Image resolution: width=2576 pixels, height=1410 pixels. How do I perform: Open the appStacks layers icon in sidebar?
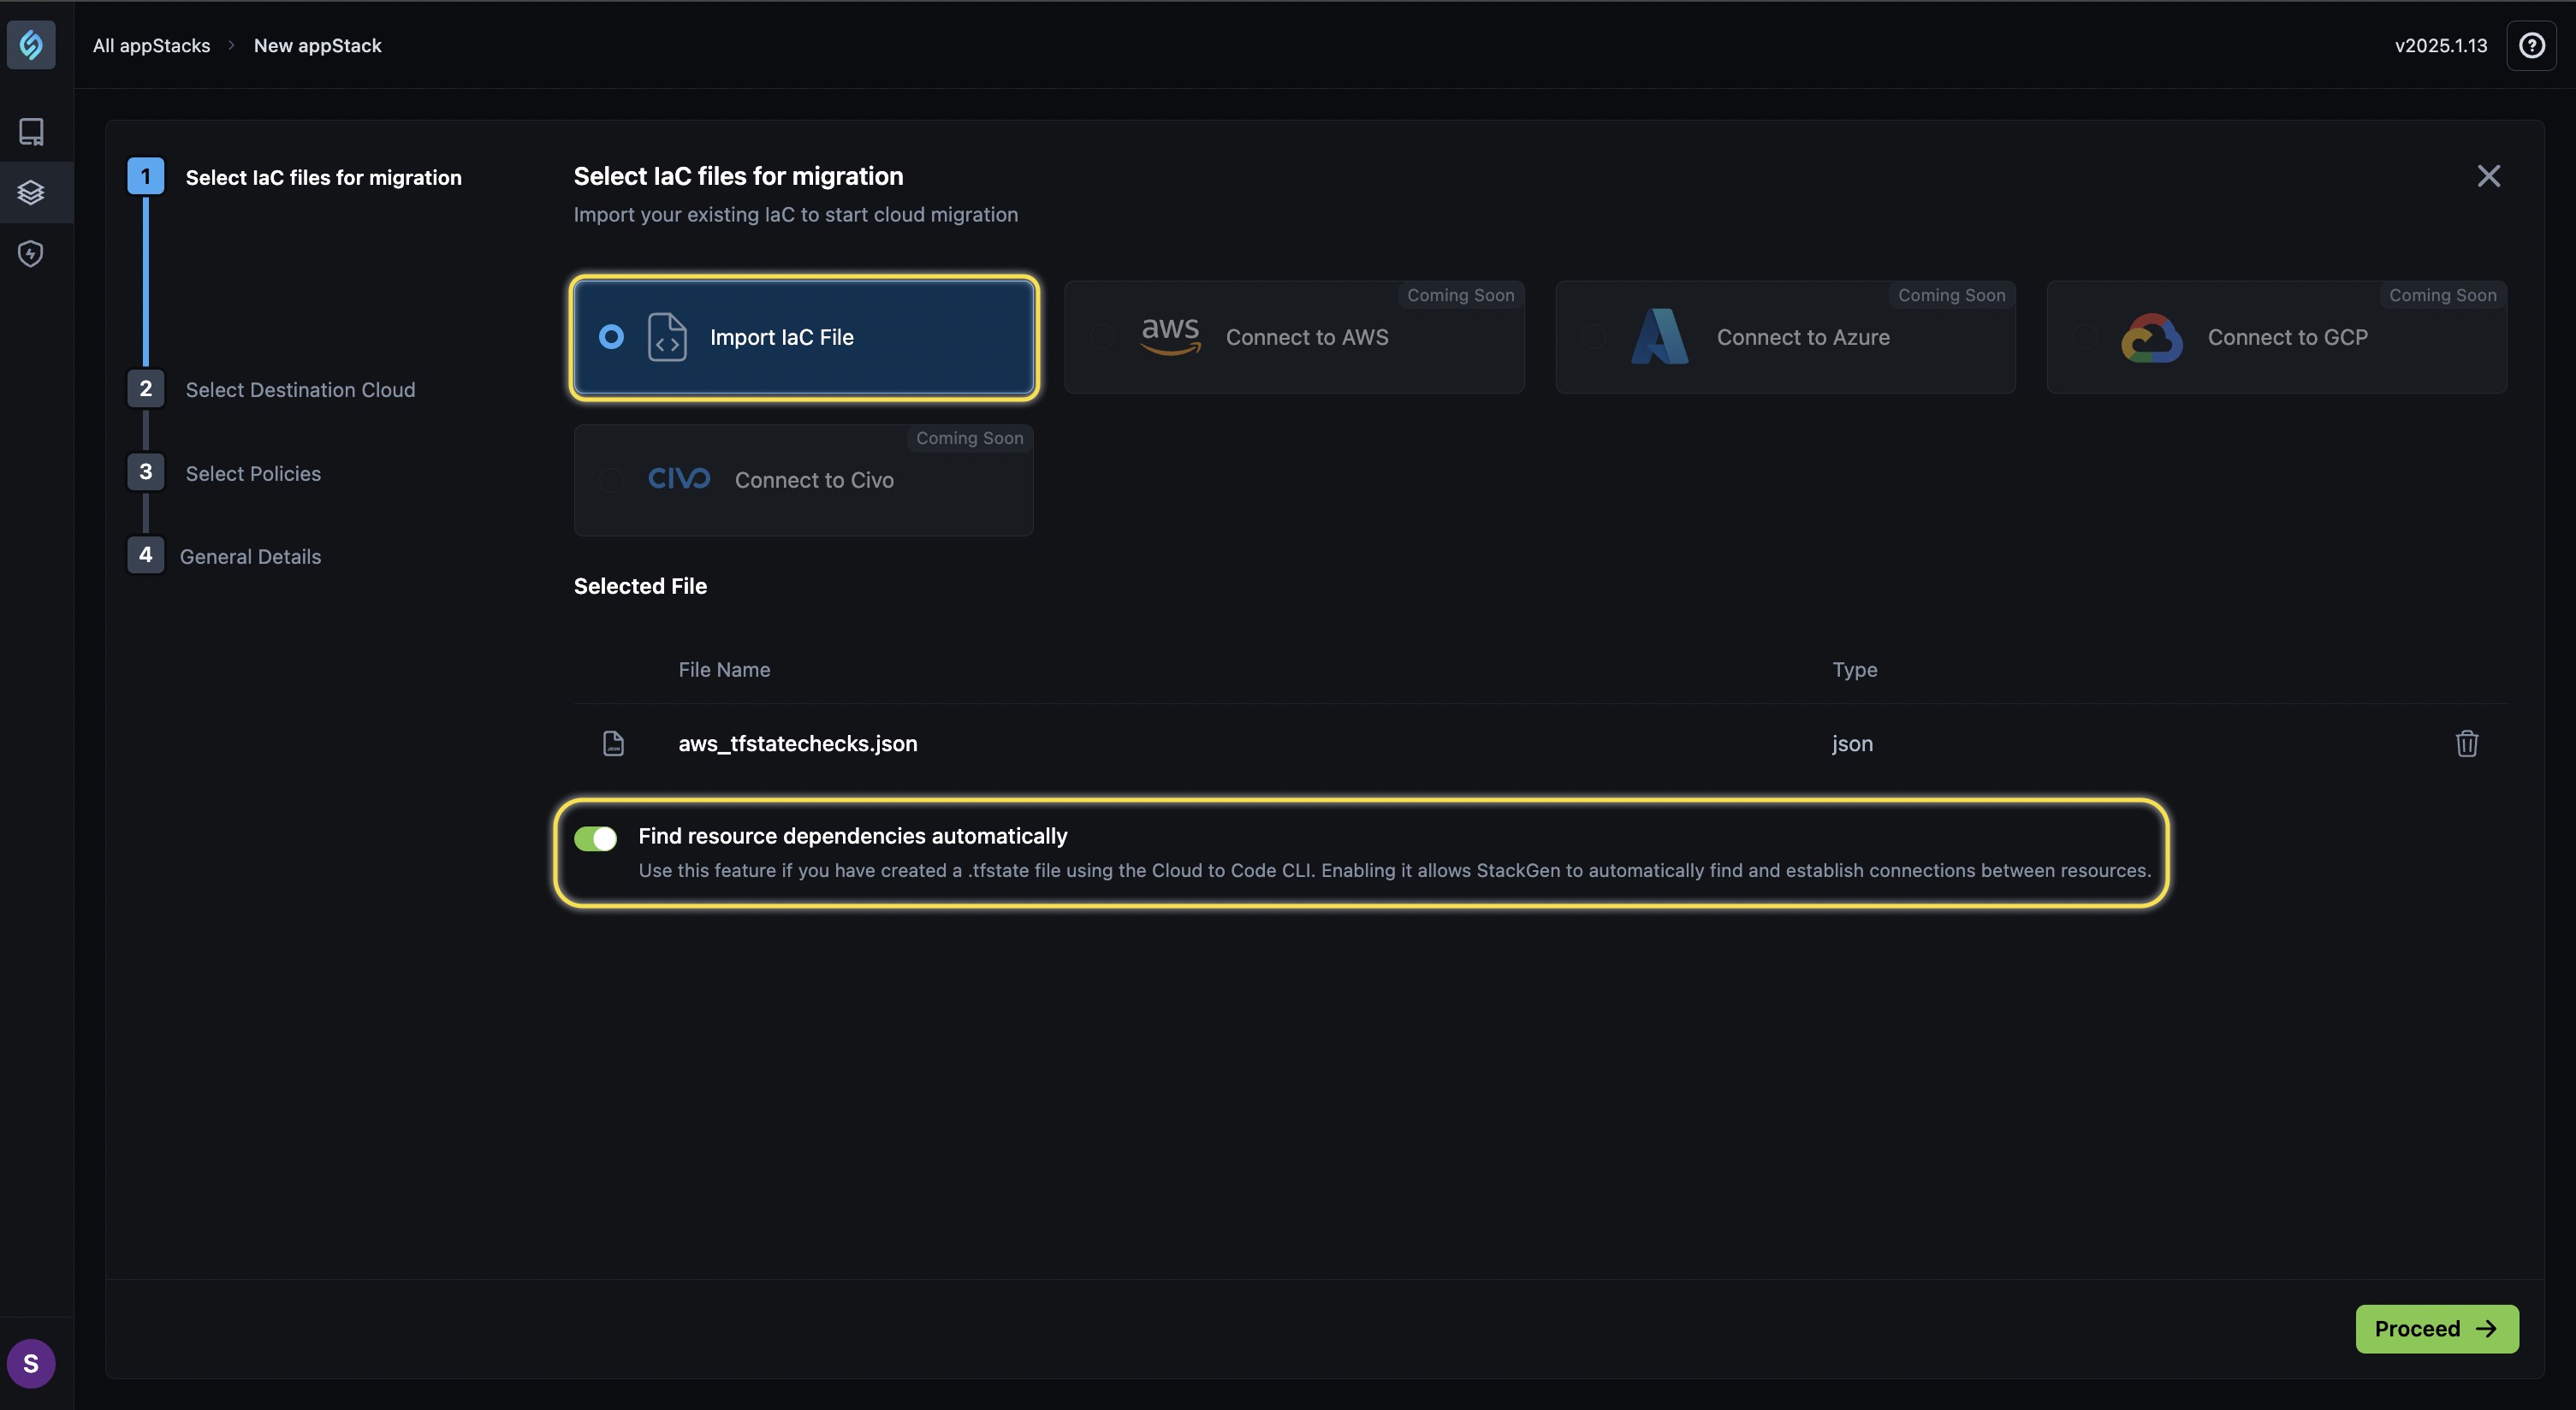tap(31, 192)
